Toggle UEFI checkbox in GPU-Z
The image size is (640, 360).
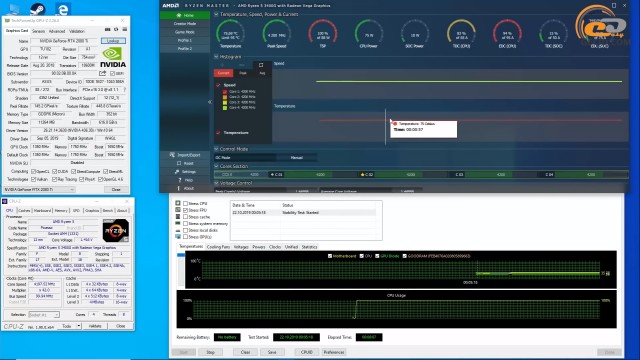(113, 73)
